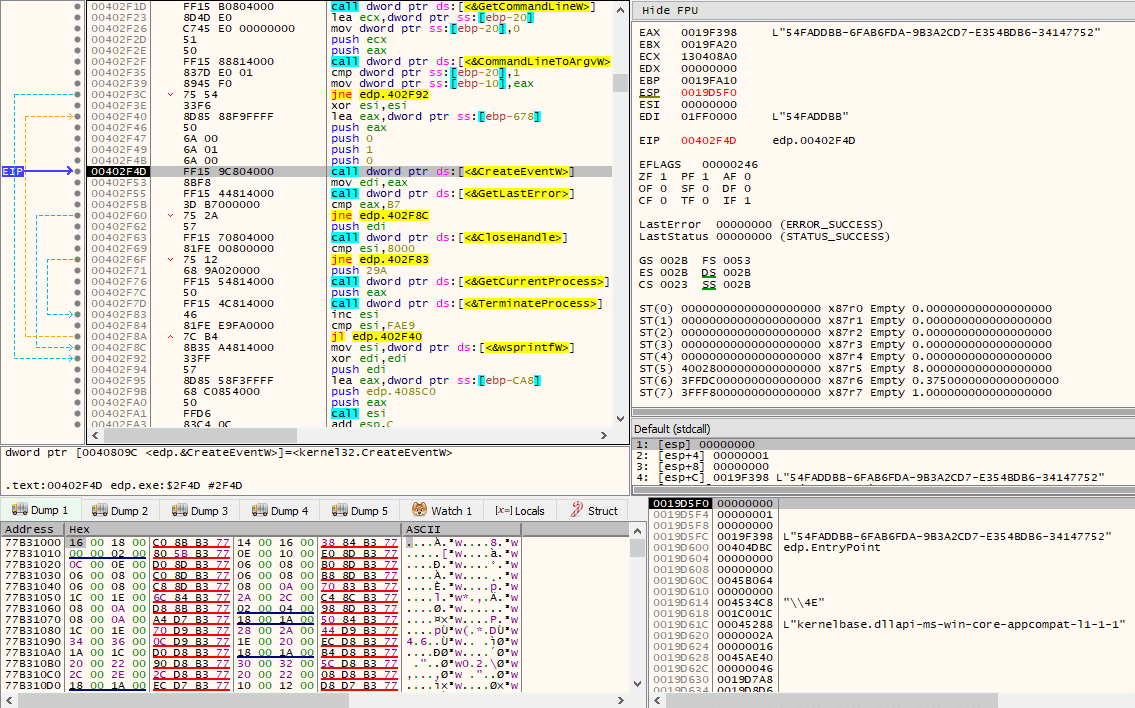Toggle breakpoint dot at address 00402F1D
The width and height of the screenshot is (1135, 708).
pyautogui.click(x=77, y=7)
